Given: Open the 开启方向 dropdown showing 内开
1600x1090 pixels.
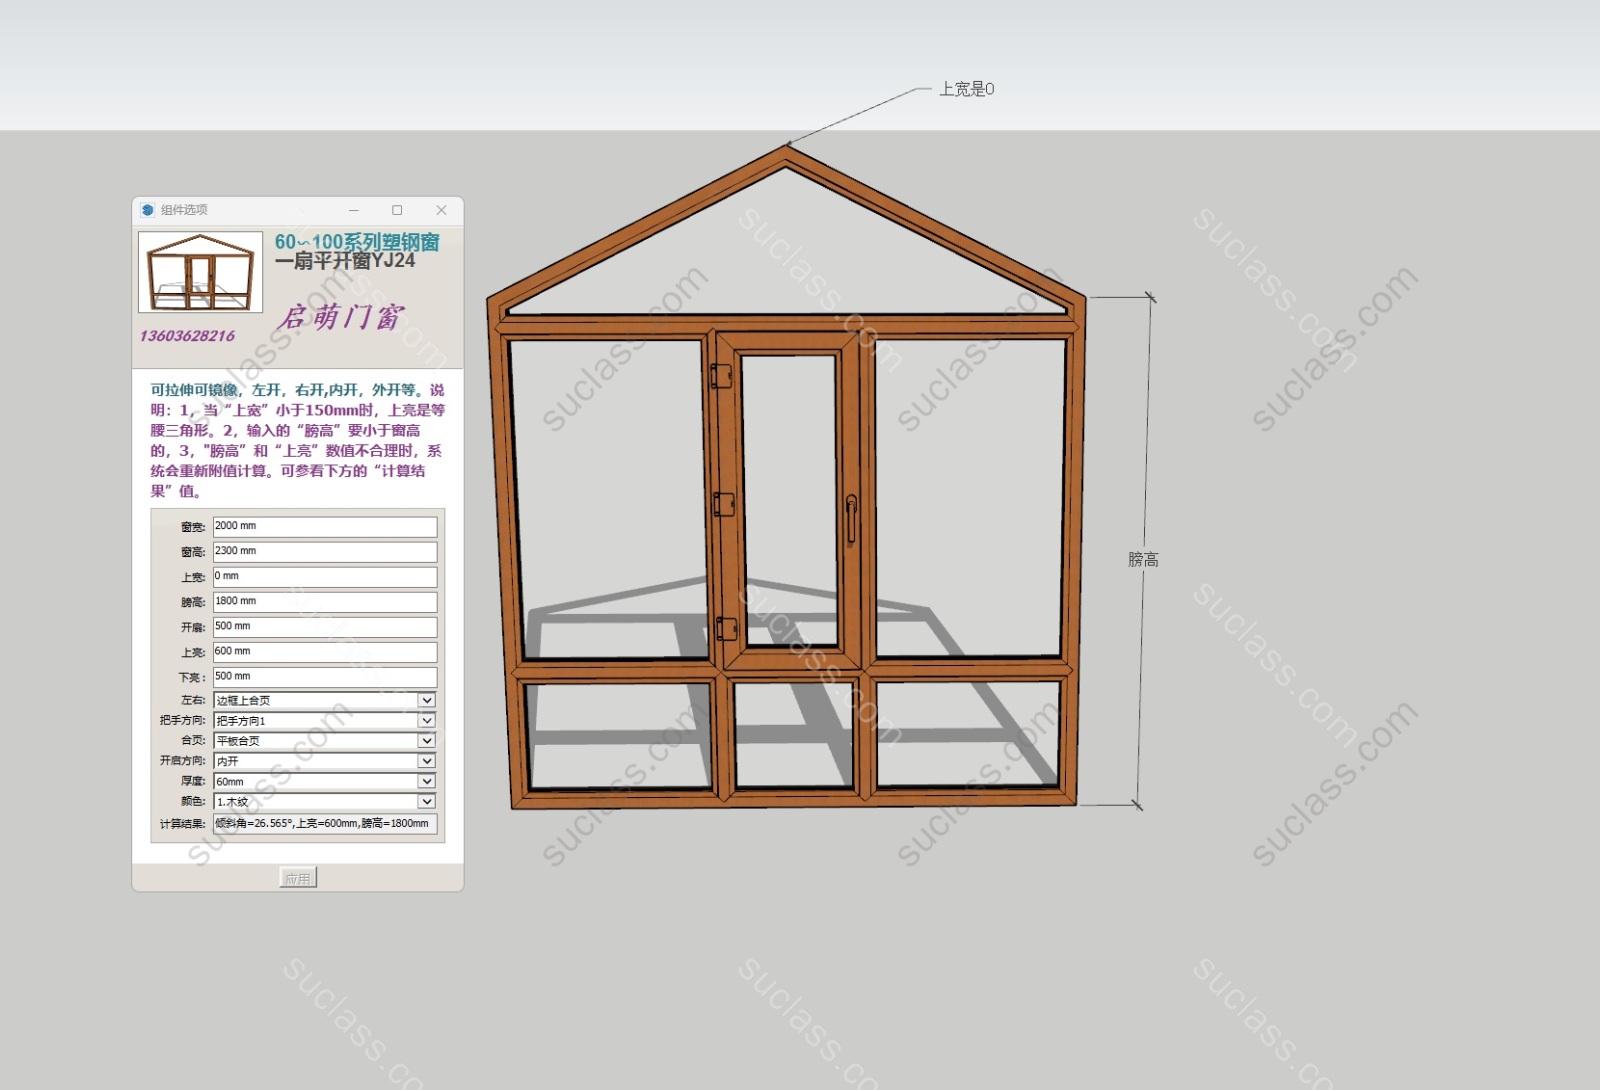Looking at the screenshot, I should tap(325, 761).
